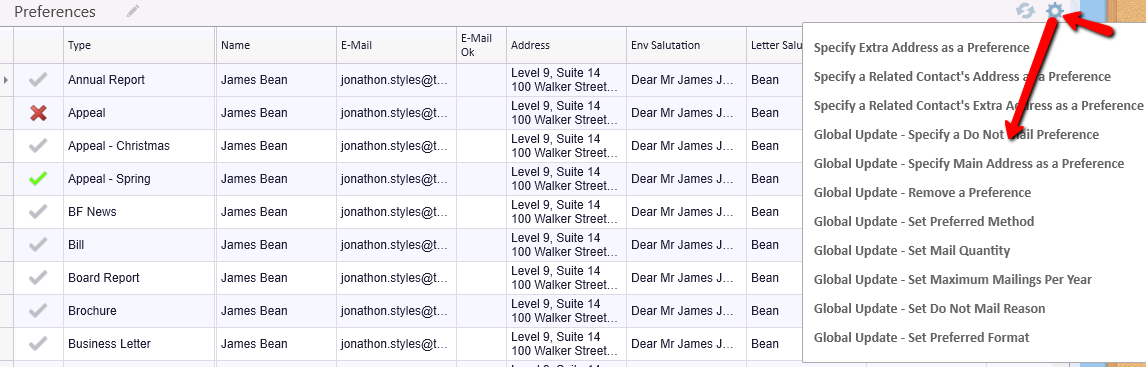Image resolution: width=1146 pixels, height=367 pixels.
Task: Toggle the grey checkmark for Bill row
Action: pos(38,245)
